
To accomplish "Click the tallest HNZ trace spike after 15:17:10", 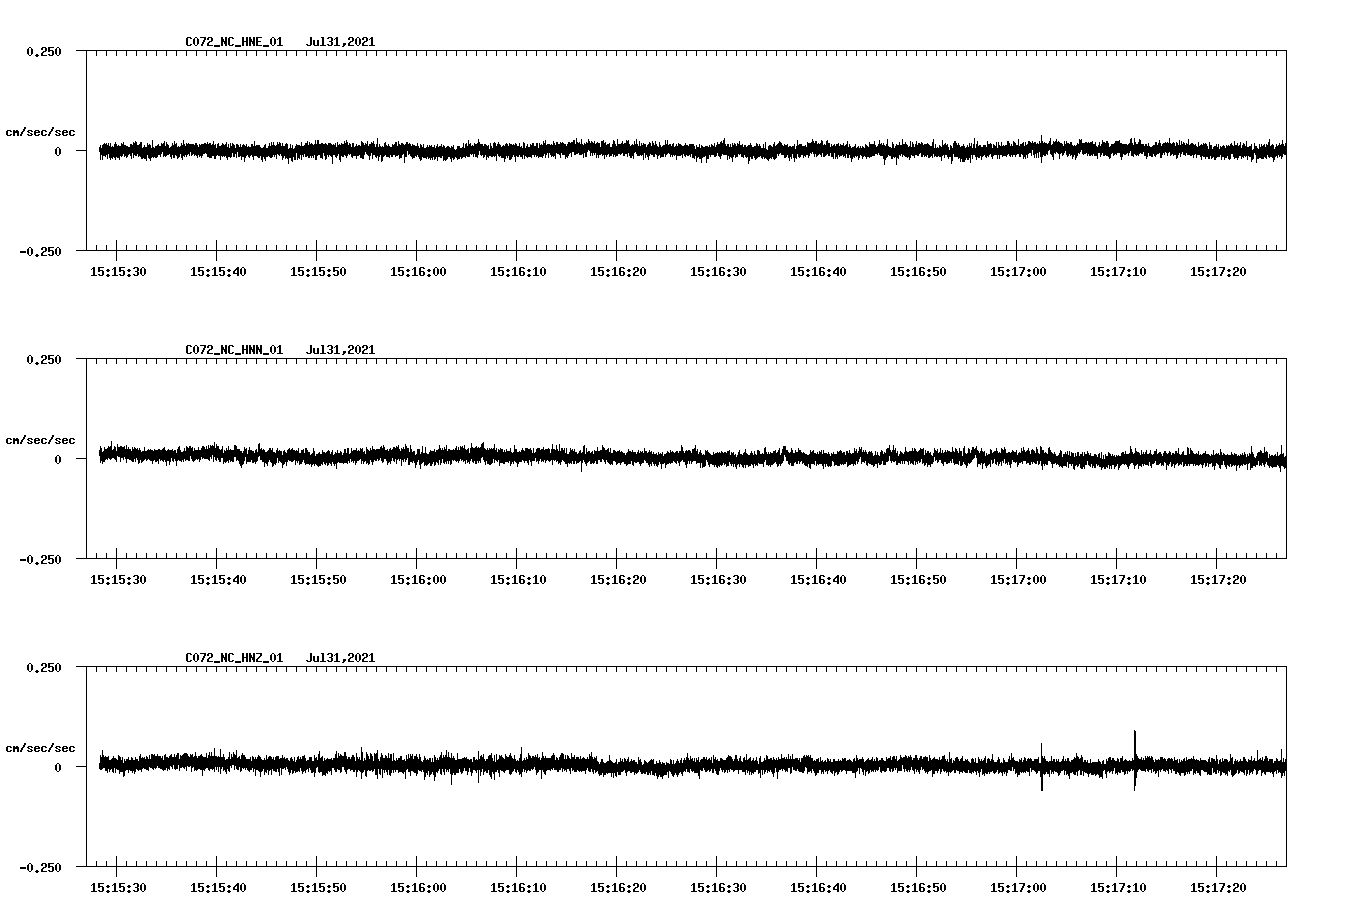I will coord(1135,760).
